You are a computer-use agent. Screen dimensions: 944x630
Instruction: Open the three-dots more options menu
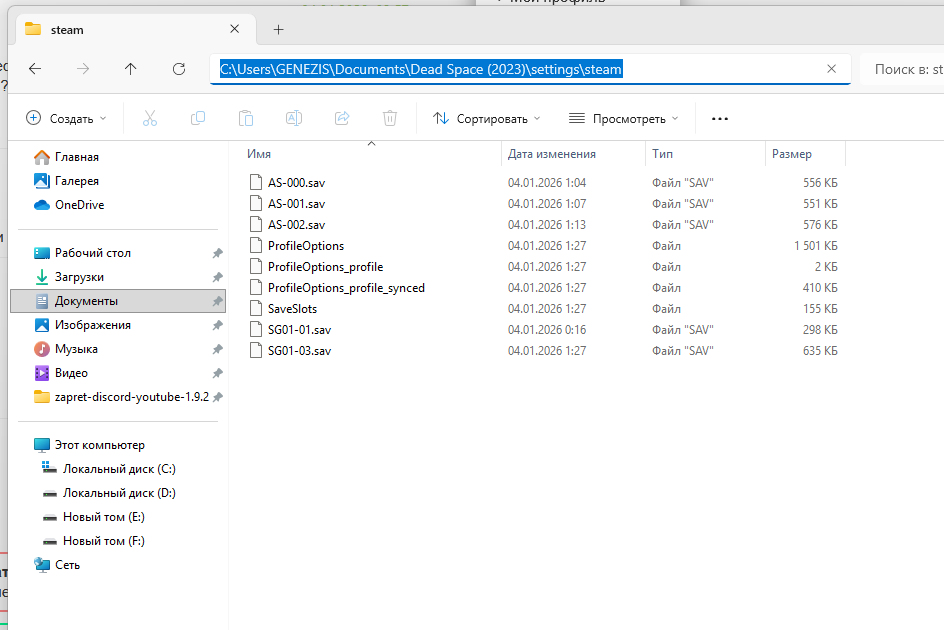(x=720, y=118)
